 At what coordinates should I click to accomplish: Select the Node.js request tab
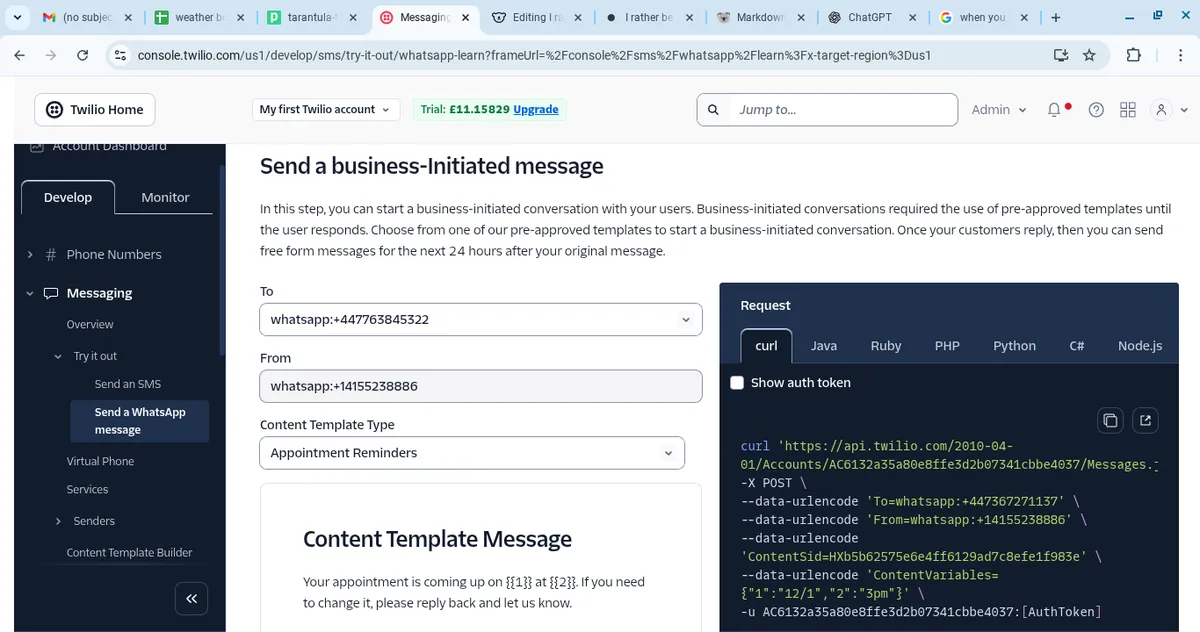[x=1139, y=346]
